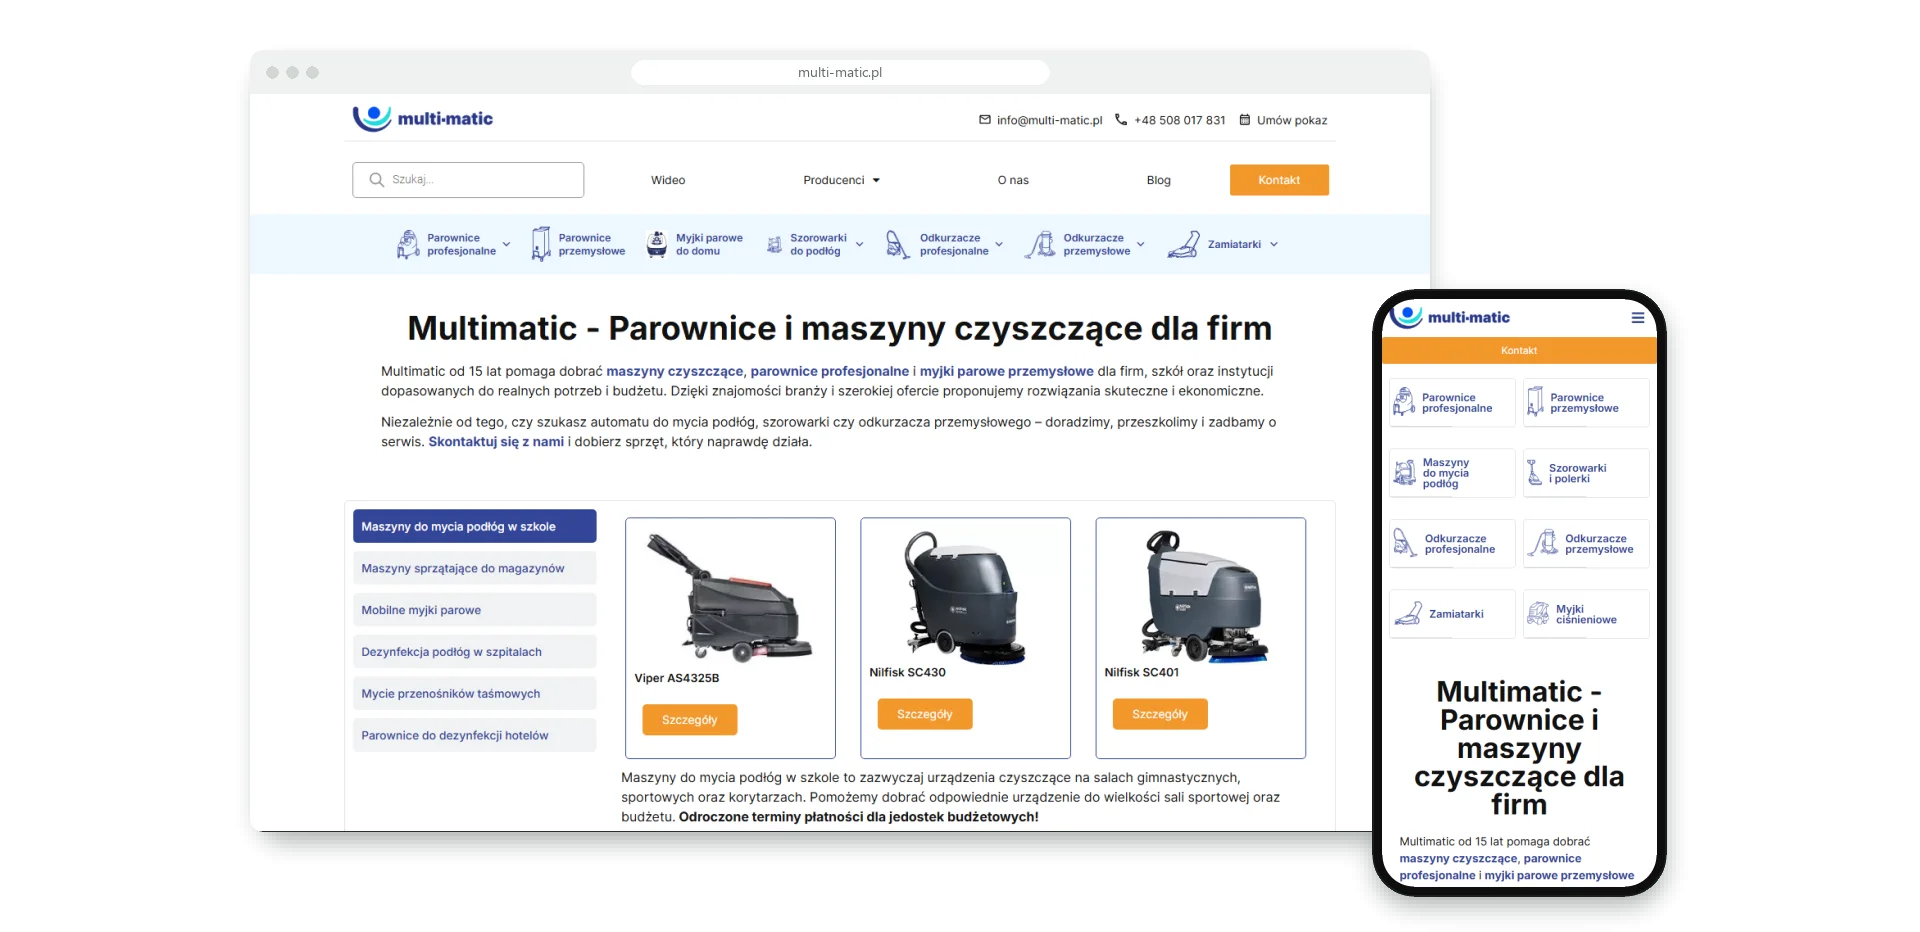Click Szczegóły button under Viper AS4325B
This screenshot has height=932, width=1920.
(690, 720)
